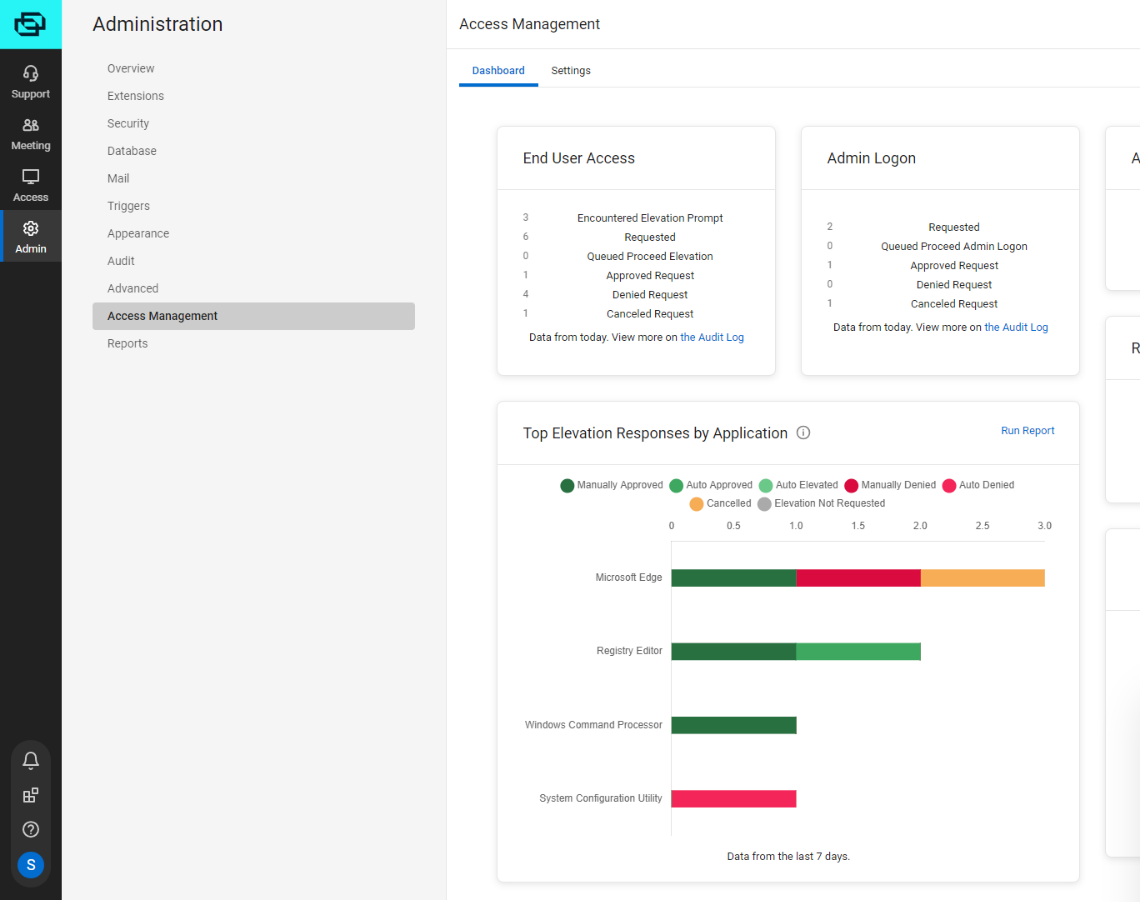Open the Reports admin page
Screen dimensions: 1140x902
click(127, 344)
